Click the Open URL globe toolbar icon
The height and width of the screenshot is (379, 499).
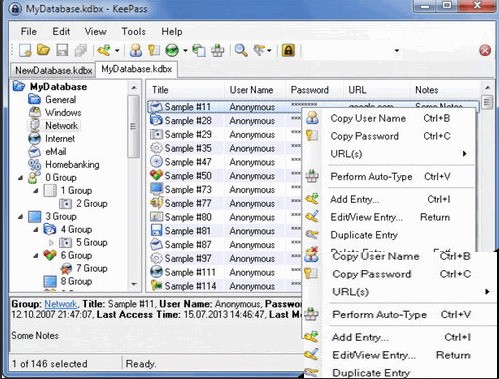tap(172, 51)
